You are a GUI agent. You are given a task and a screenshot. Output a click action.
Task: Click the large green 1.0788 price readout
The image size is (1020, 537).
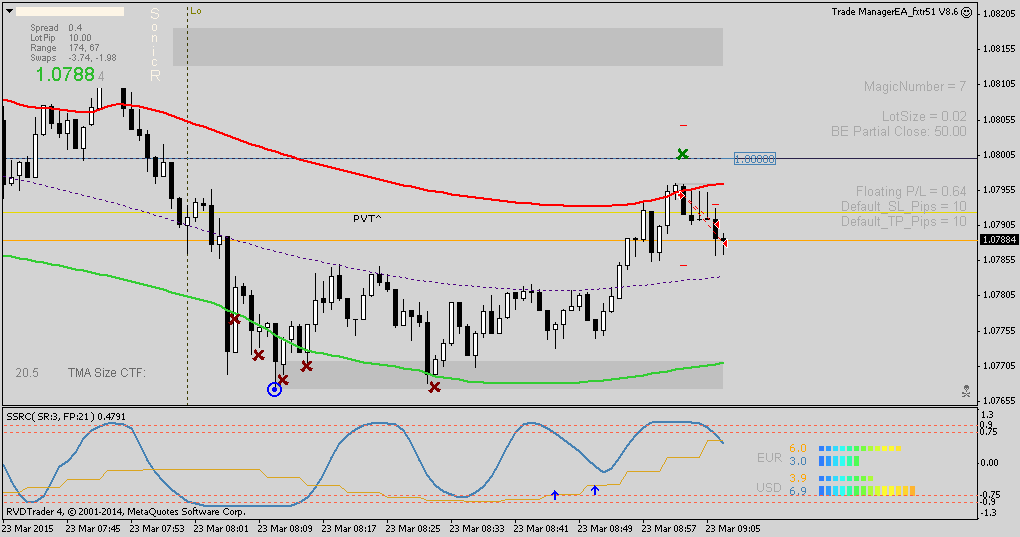[65, 75]
